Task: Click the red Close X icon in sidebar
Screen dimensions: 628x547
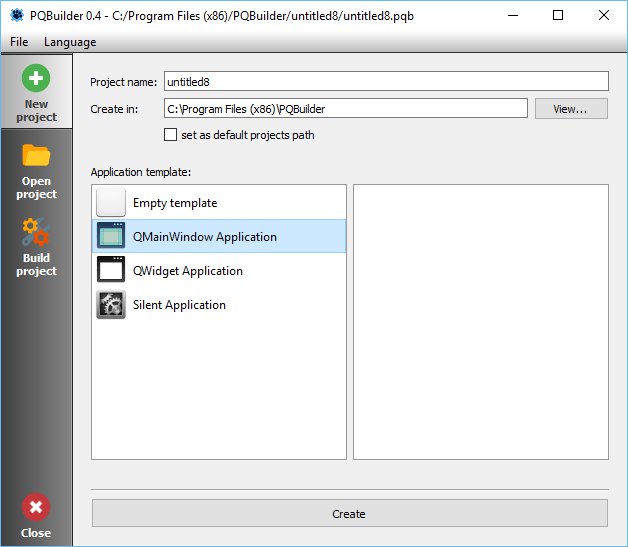Action: [36, 507]
